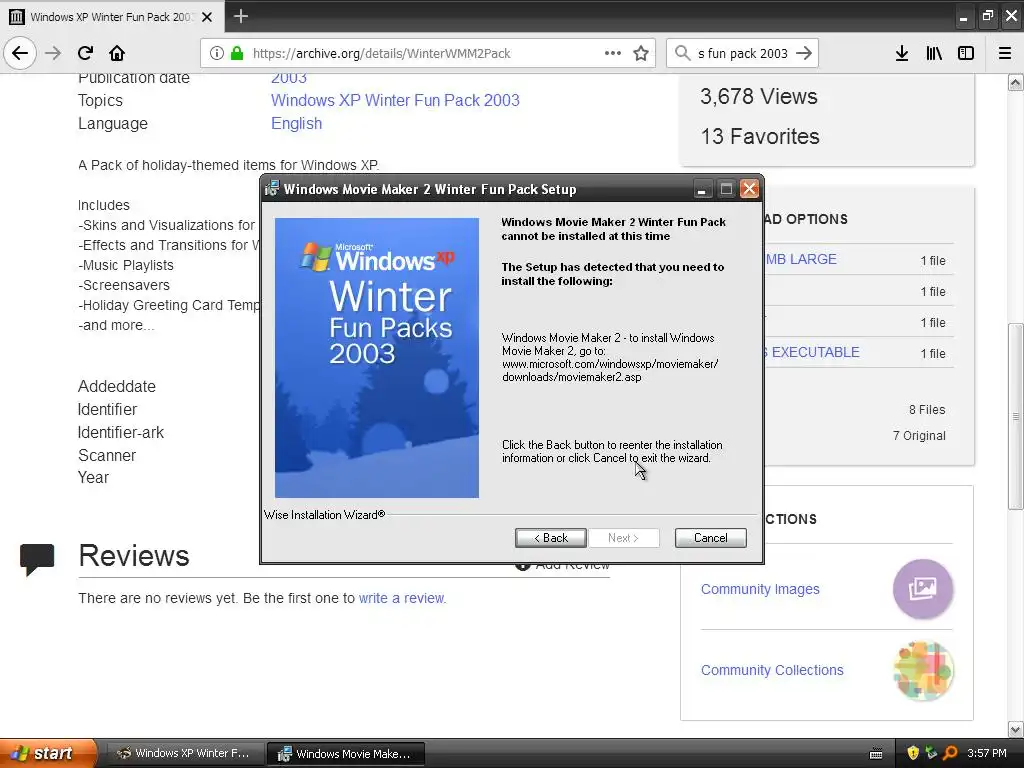Open Windows XP Winter Fun Pack 2003 topic link
Screen dimensions: 1024x768
coord(395,100)
